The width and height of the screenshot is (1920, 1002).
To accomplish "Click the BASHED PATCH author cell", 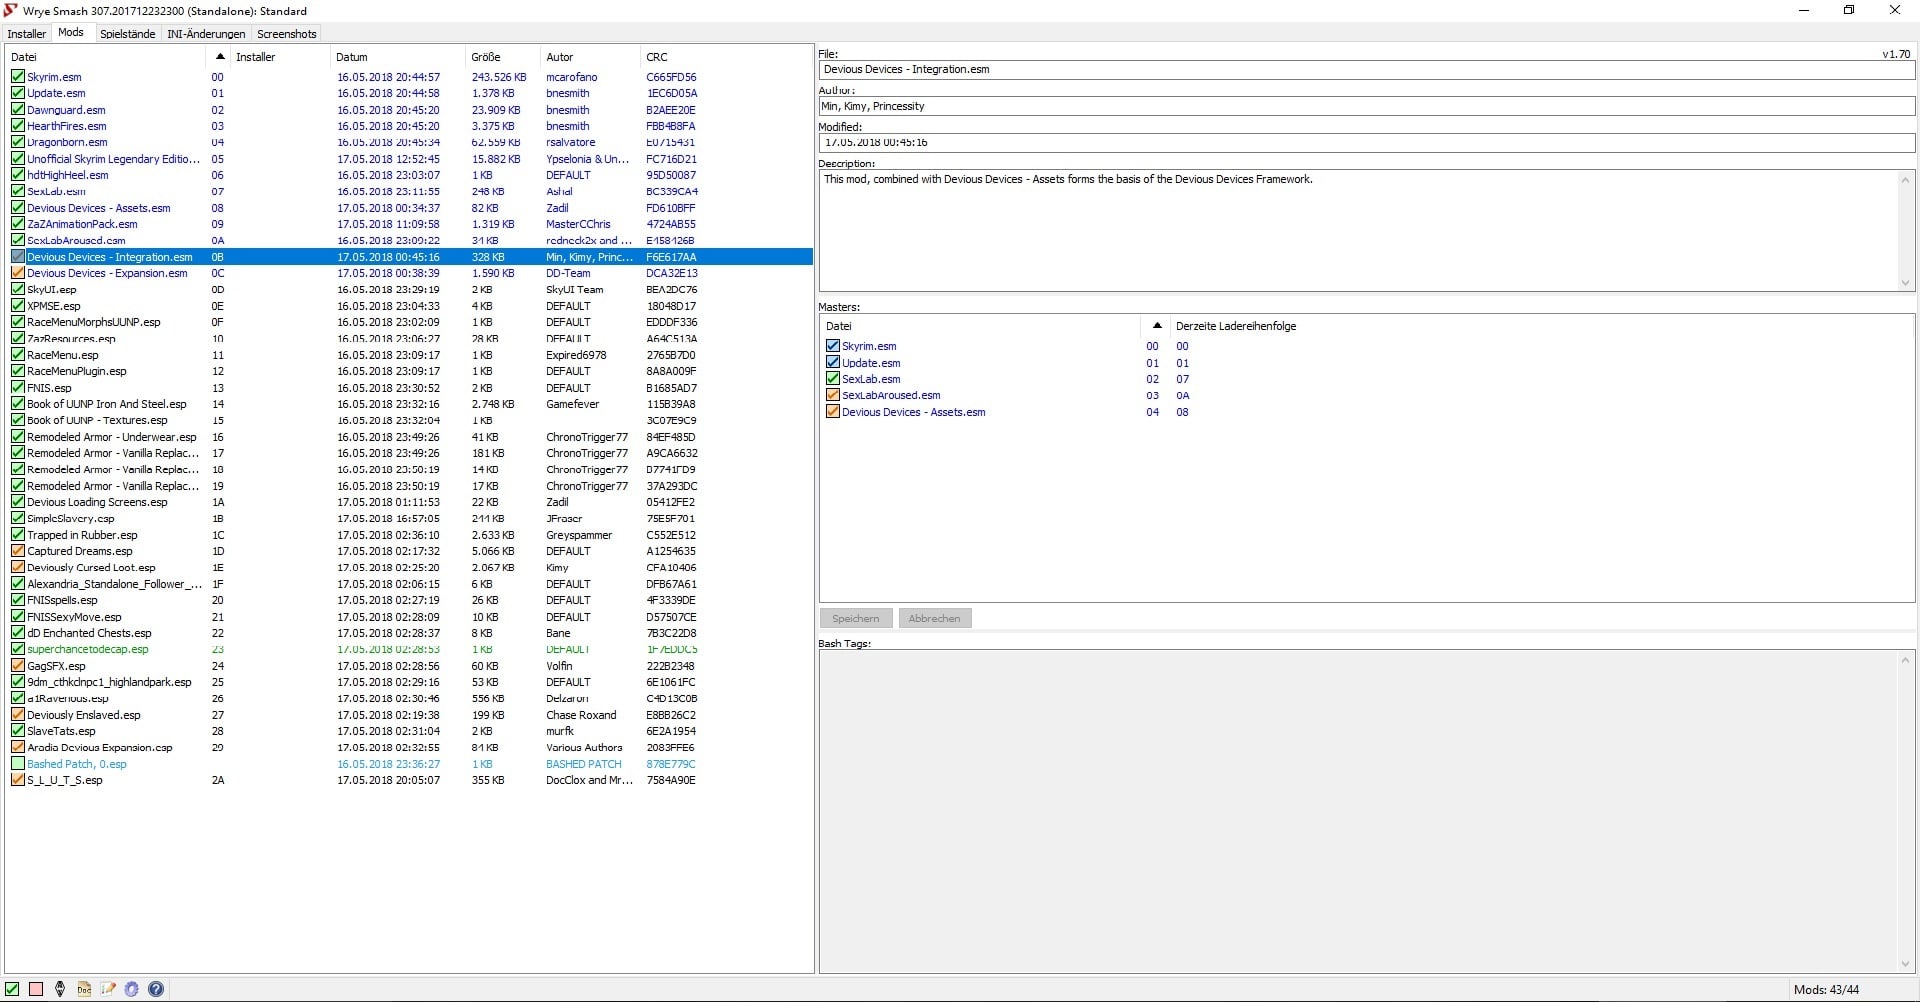I will coord(583,764).
